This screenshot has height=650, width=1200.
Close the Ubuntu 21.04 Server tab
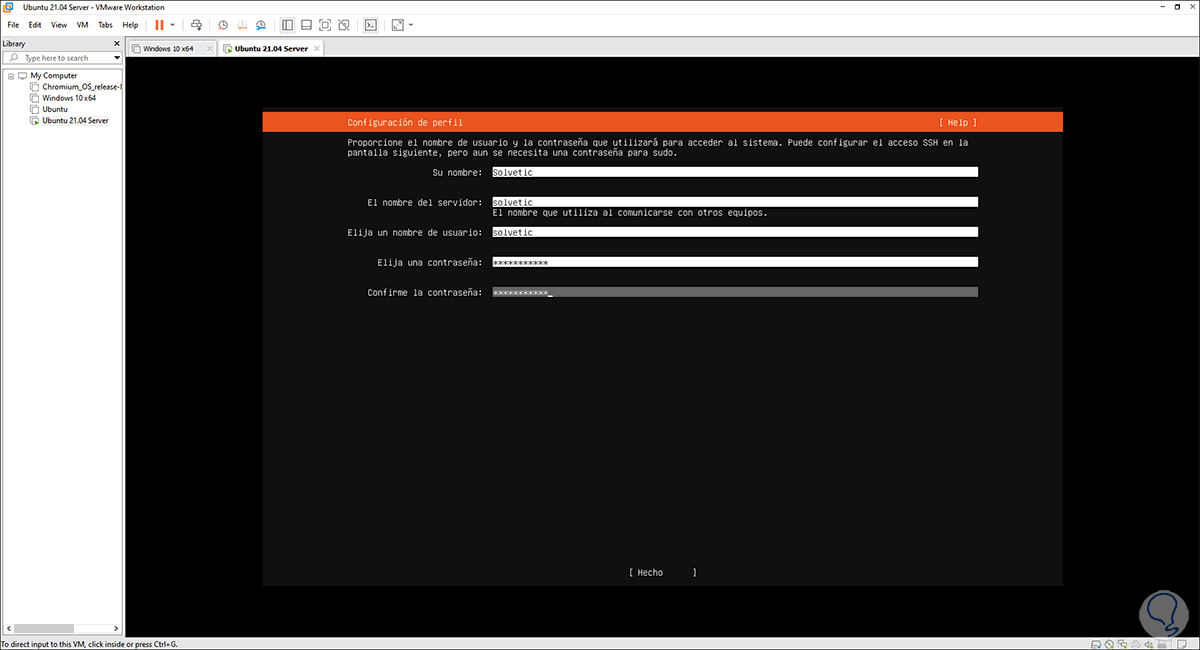pos(316,48)
